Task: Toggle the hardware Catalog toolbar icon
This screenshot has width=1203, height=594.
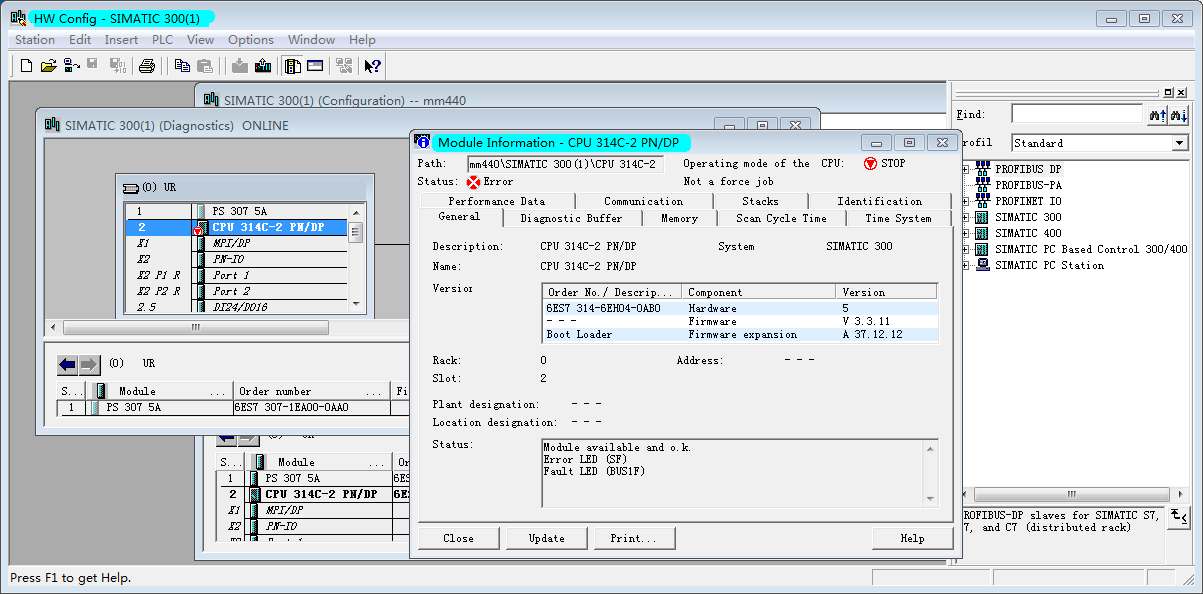Action: (293, 66)
